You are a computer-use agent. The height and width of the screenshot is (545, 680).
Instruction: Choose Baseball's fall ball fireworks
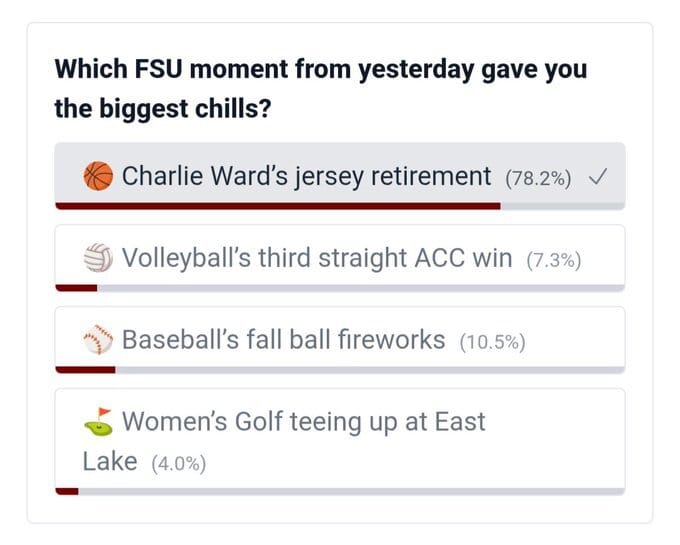pos(340,340)
